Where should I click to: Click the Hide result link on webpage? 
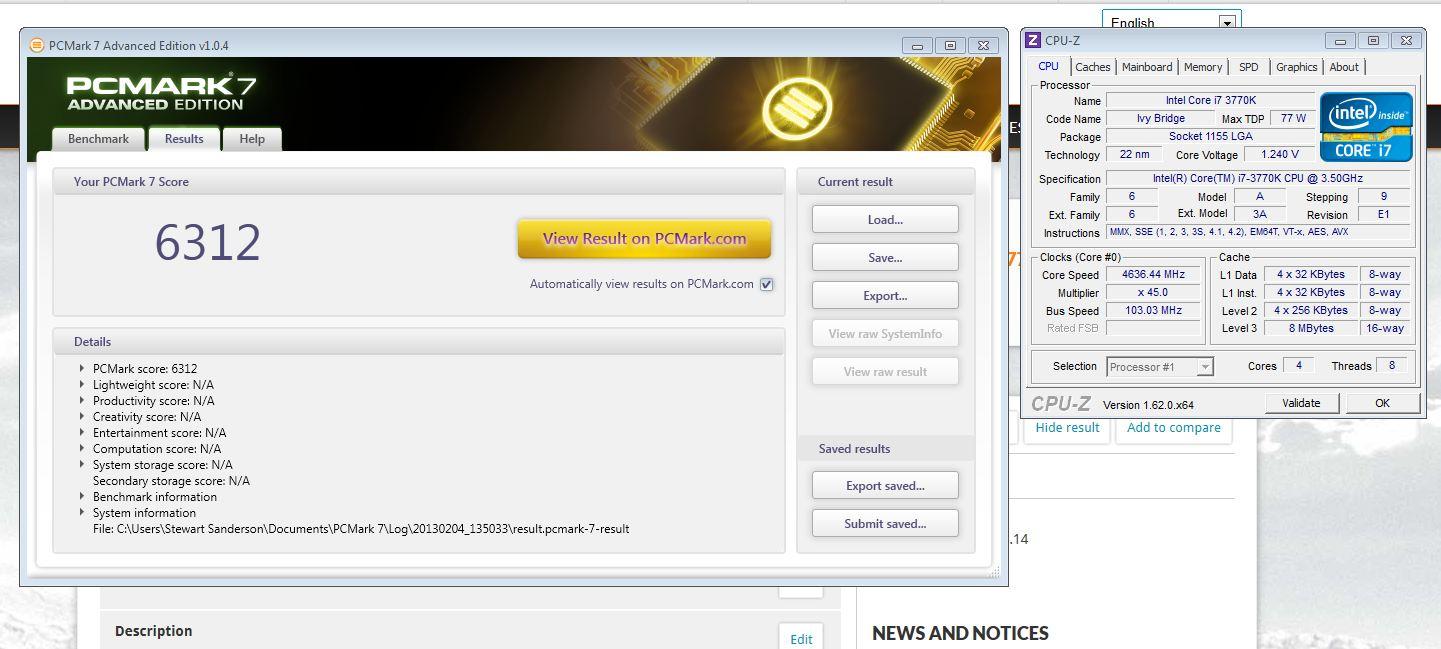click(1067, 427)
